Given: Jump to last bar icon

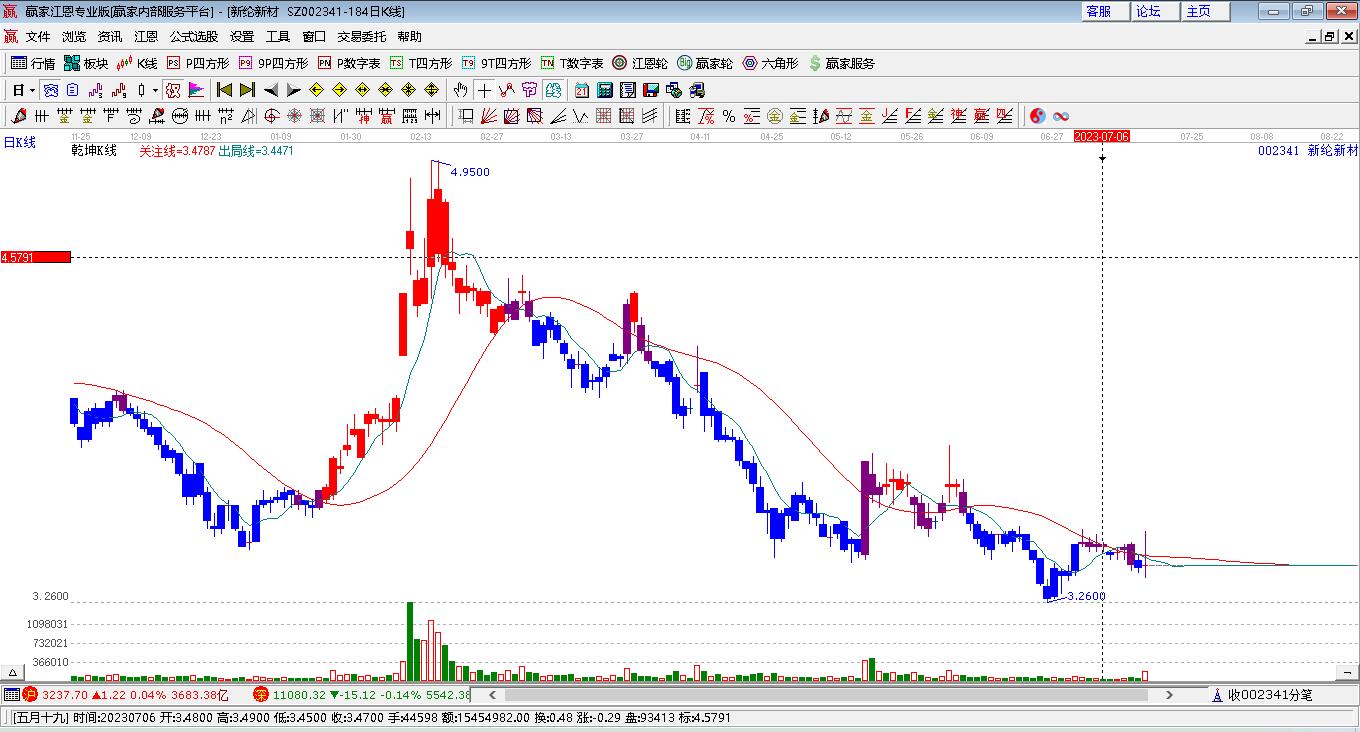Looking at the screenshot, I should pos(247,90).
